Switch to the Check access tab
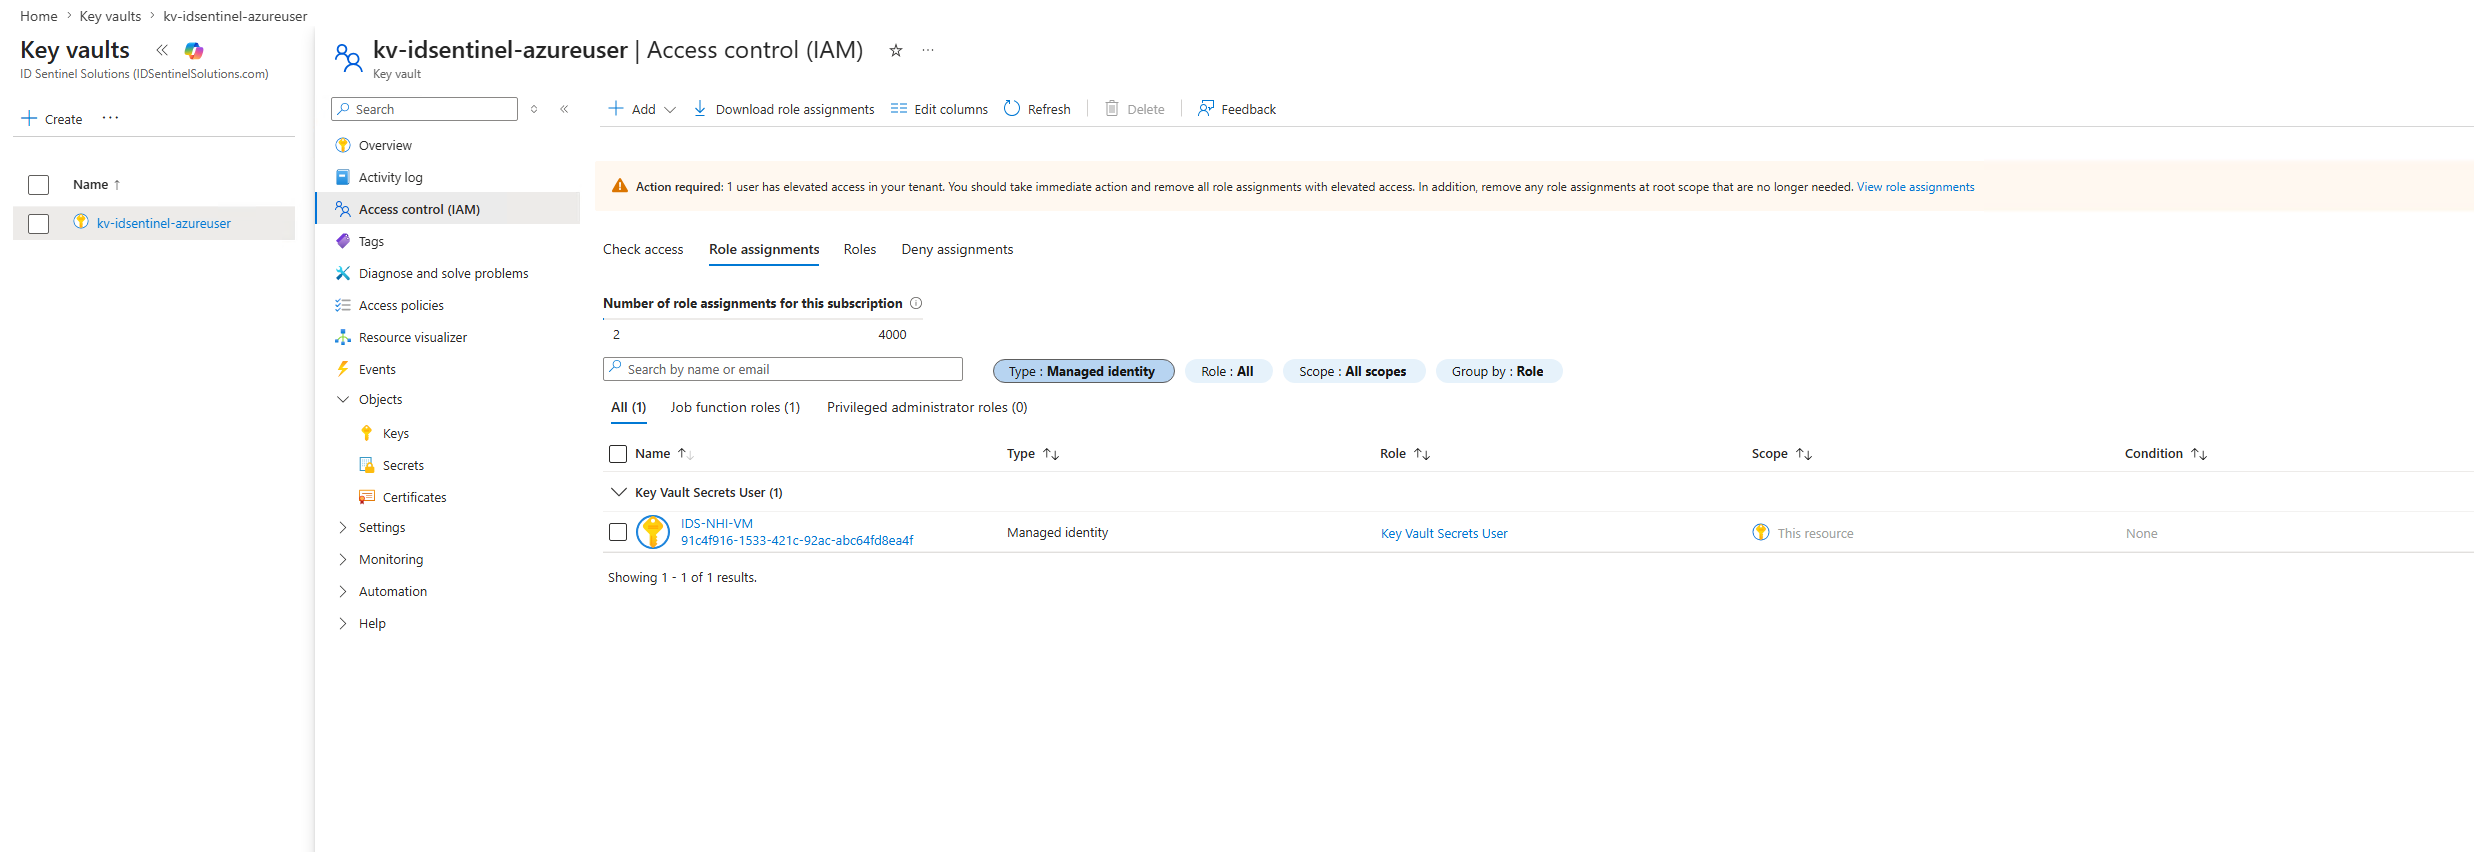This screenshot has height=852, width=2474. (643, 249)
